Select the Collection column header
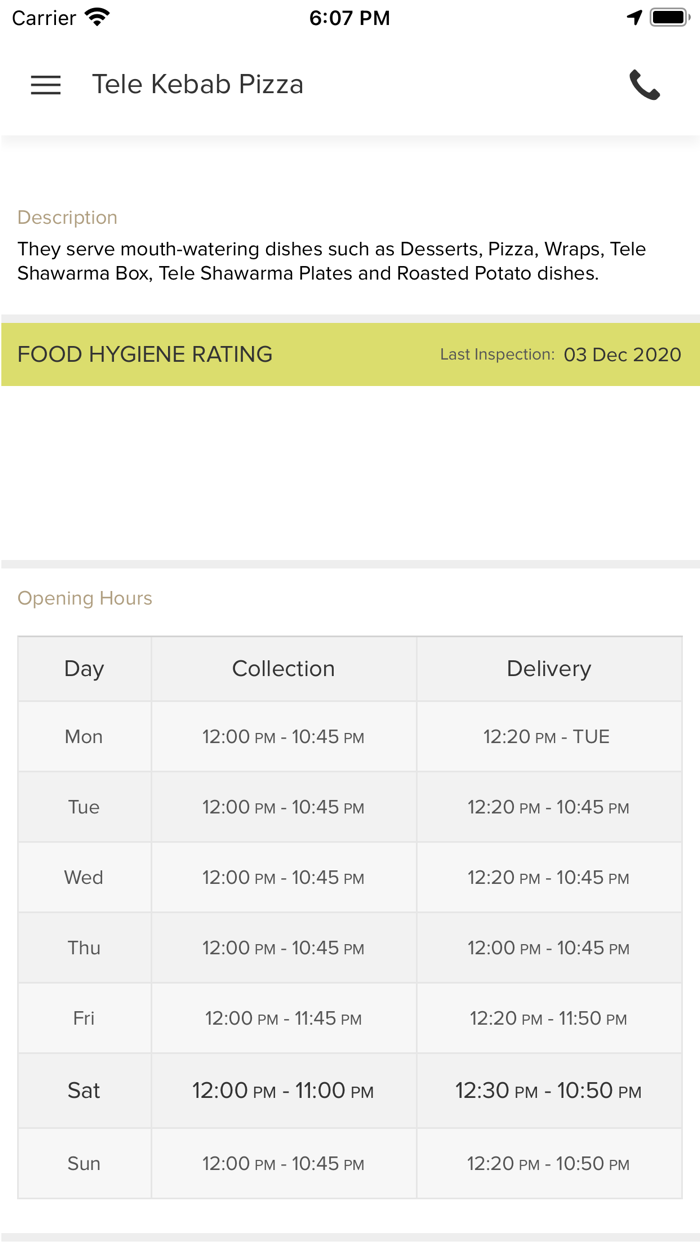Image resolution: width=700 pixels, height=1244 pixels. coord(283,669)
